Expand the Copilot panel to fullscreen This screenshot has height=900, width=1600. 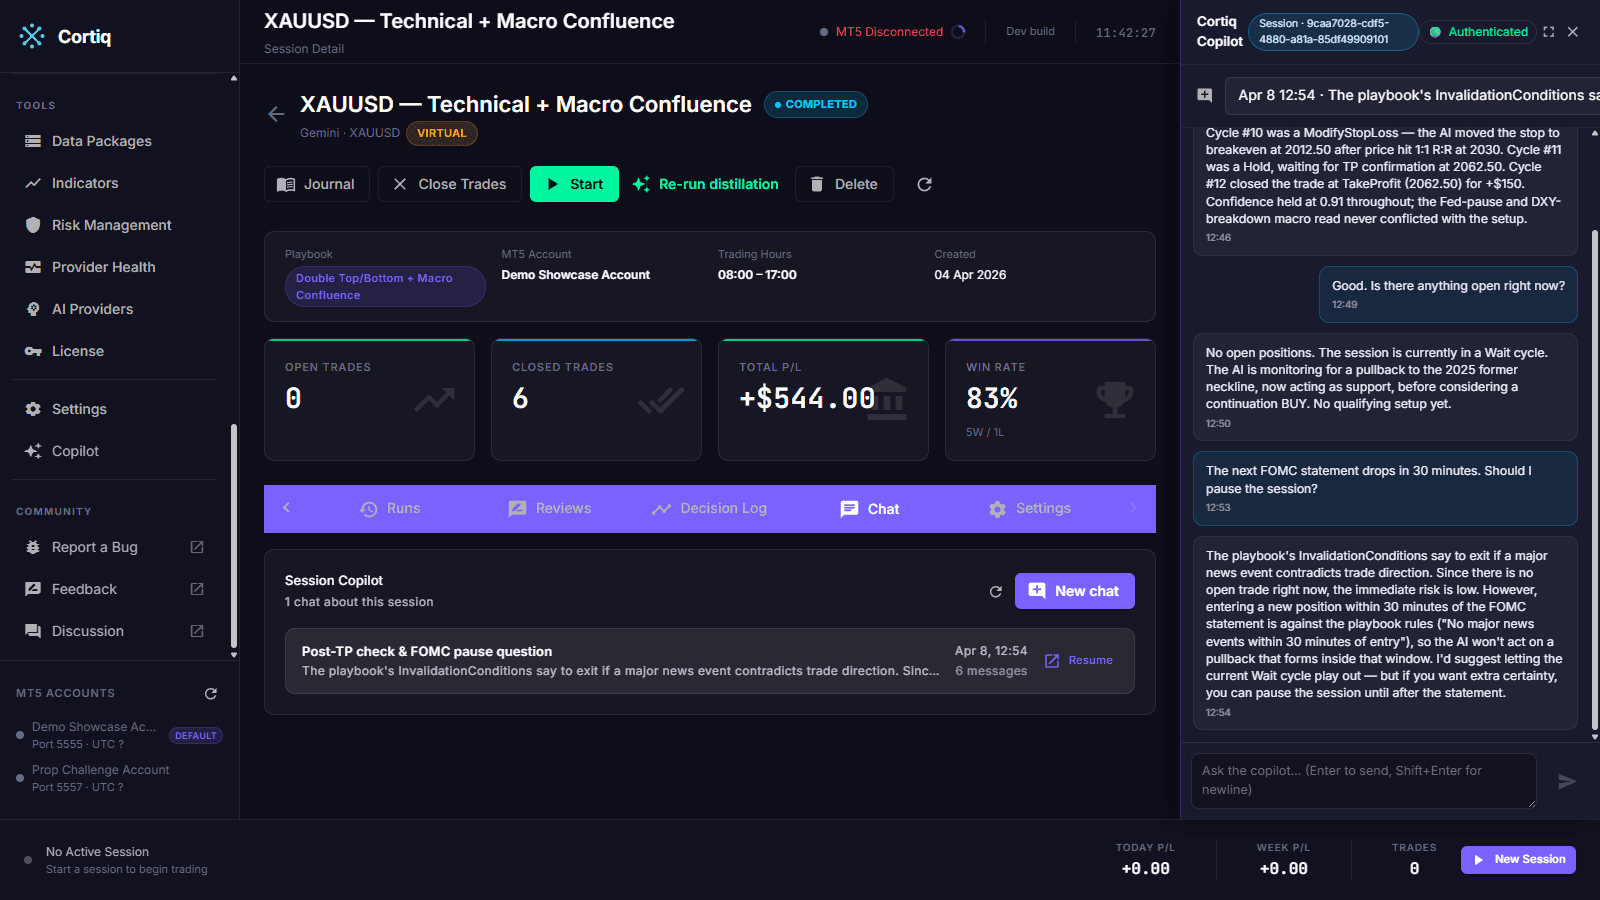(x=1549, y=32)
